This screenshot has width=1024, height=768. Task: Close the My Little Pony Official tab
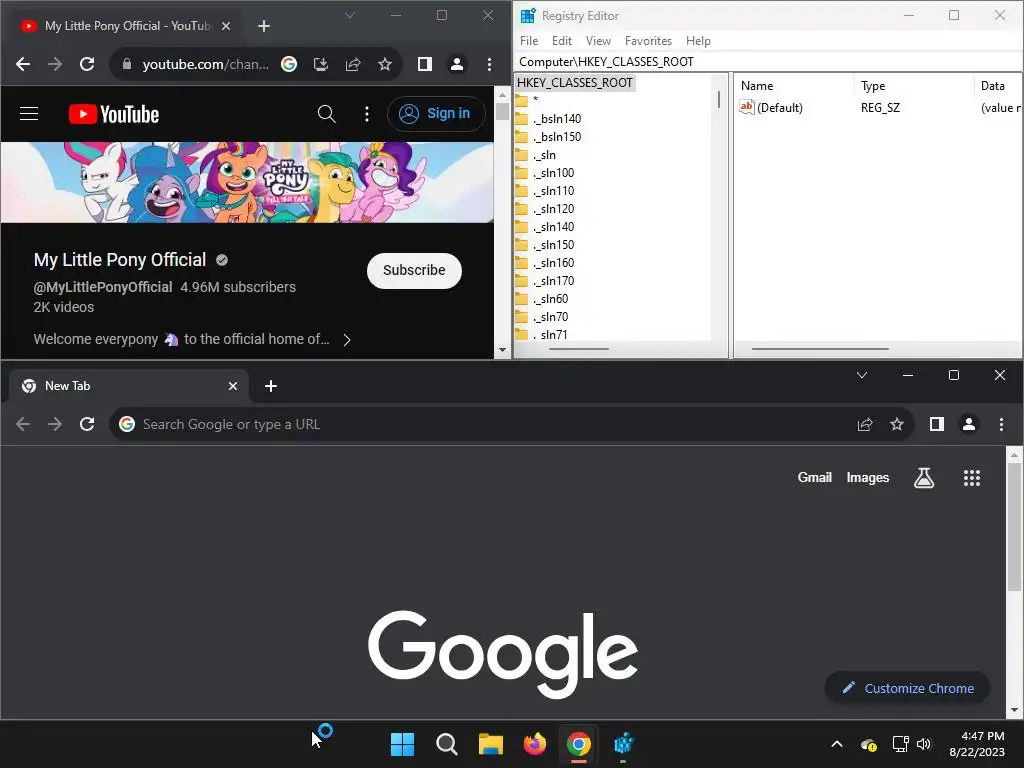pyautogui.click(x=225, y=26)
